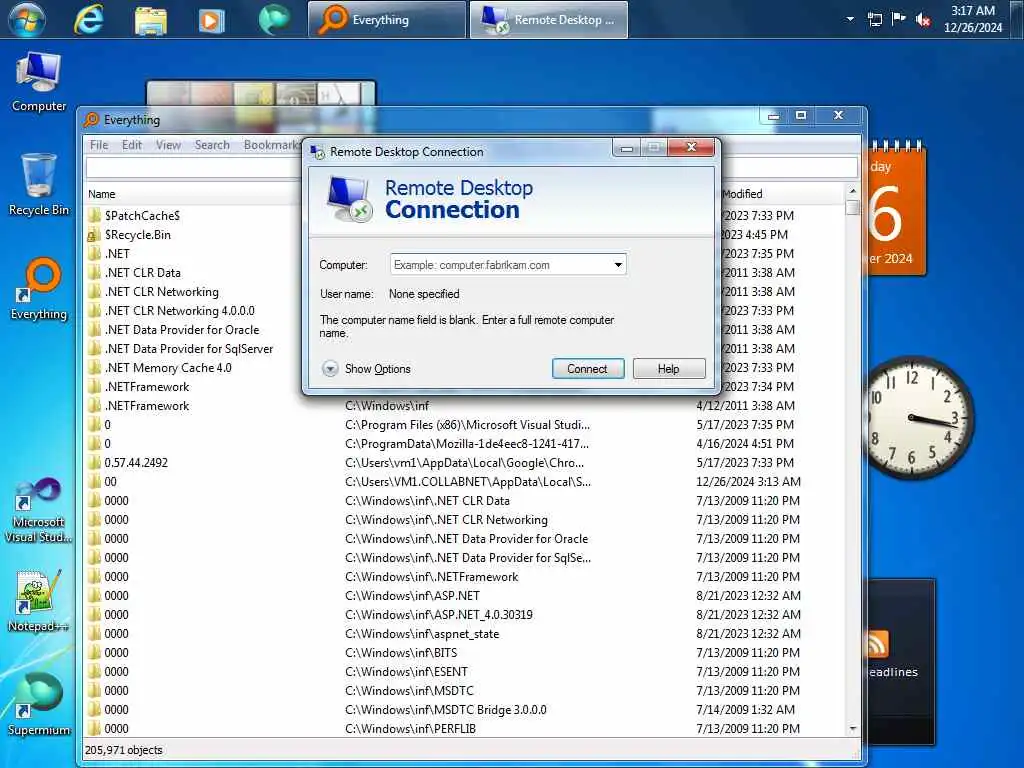Minimize the Remote Desktop Connection dialog
The width and height of the screenshot is (1024, 768).
click(627, 148)
